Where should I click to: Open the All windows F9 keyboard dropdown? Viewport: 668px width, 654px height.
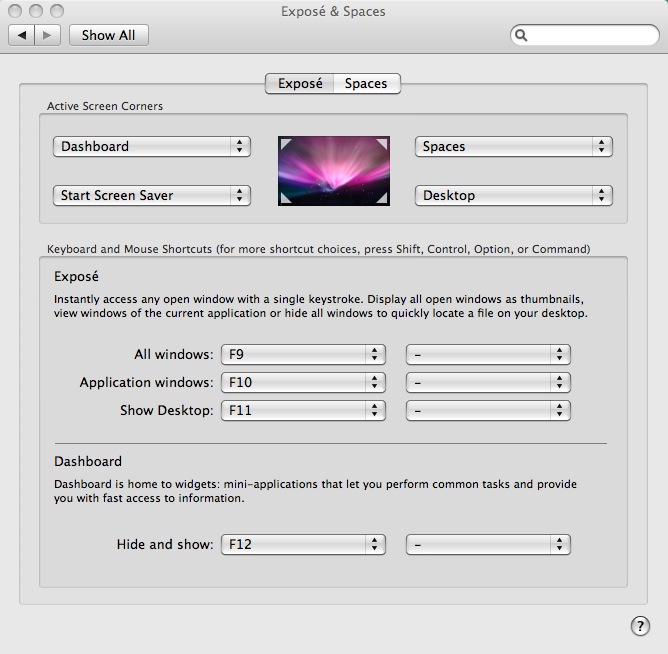tap(303, 354)
